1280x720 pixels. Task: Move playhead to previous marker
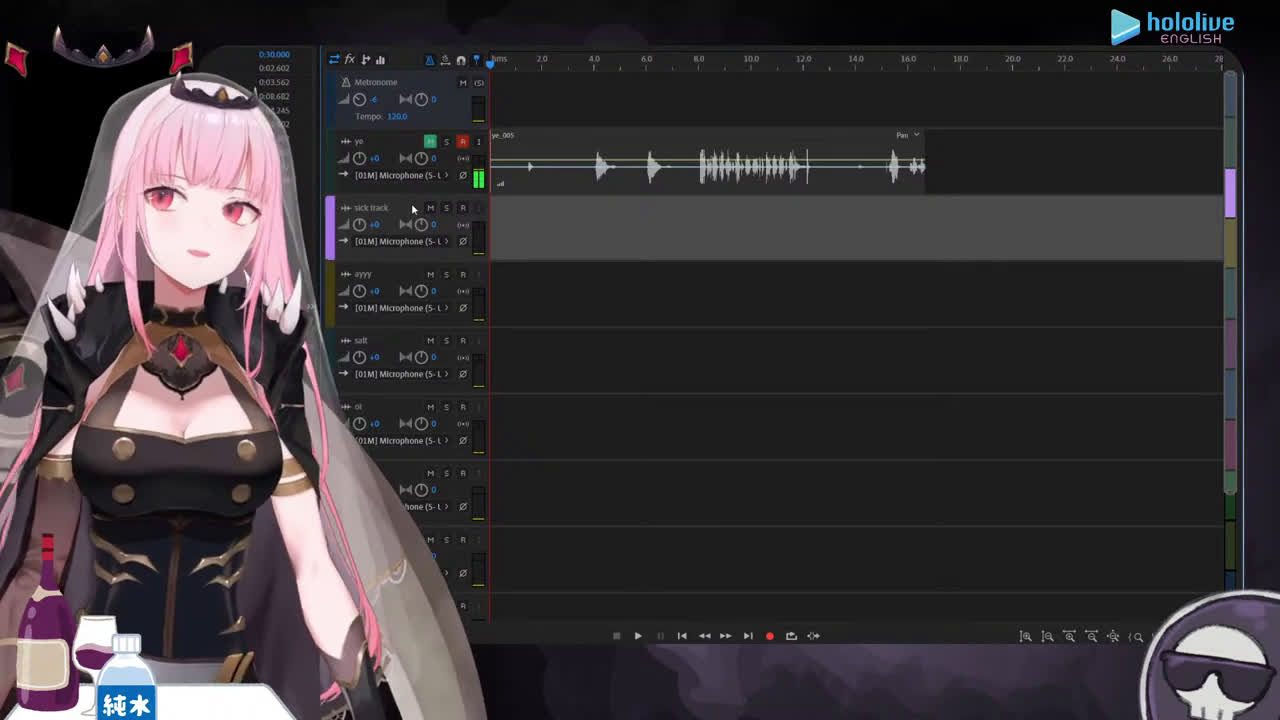click(682, 636)
